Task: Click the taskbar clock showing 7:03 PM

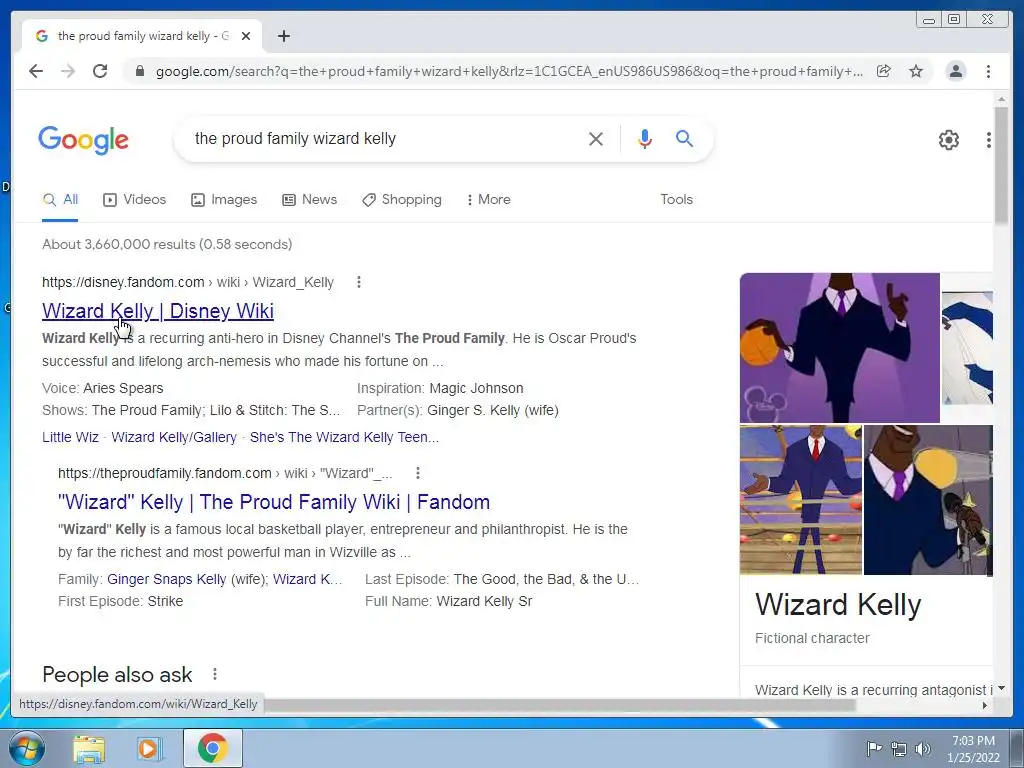Action: click(973, 748)
